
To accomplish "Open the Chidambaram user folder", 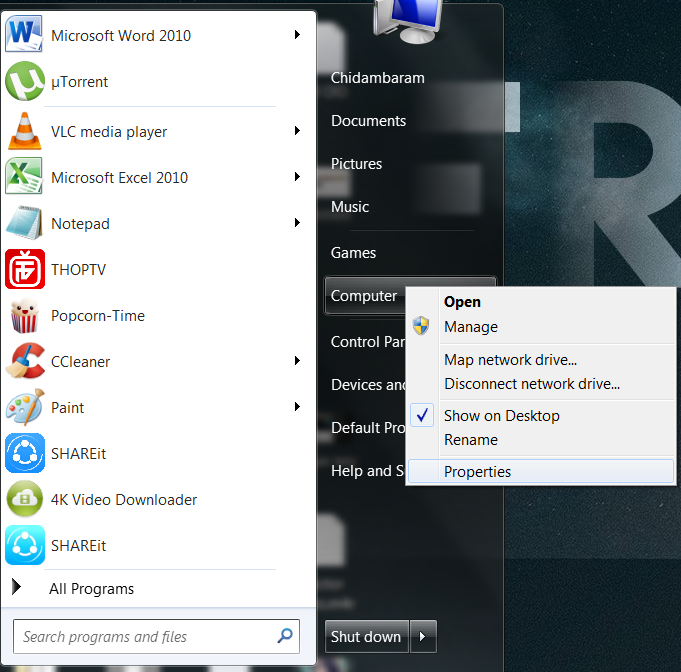I will click(x=377, y=78).
